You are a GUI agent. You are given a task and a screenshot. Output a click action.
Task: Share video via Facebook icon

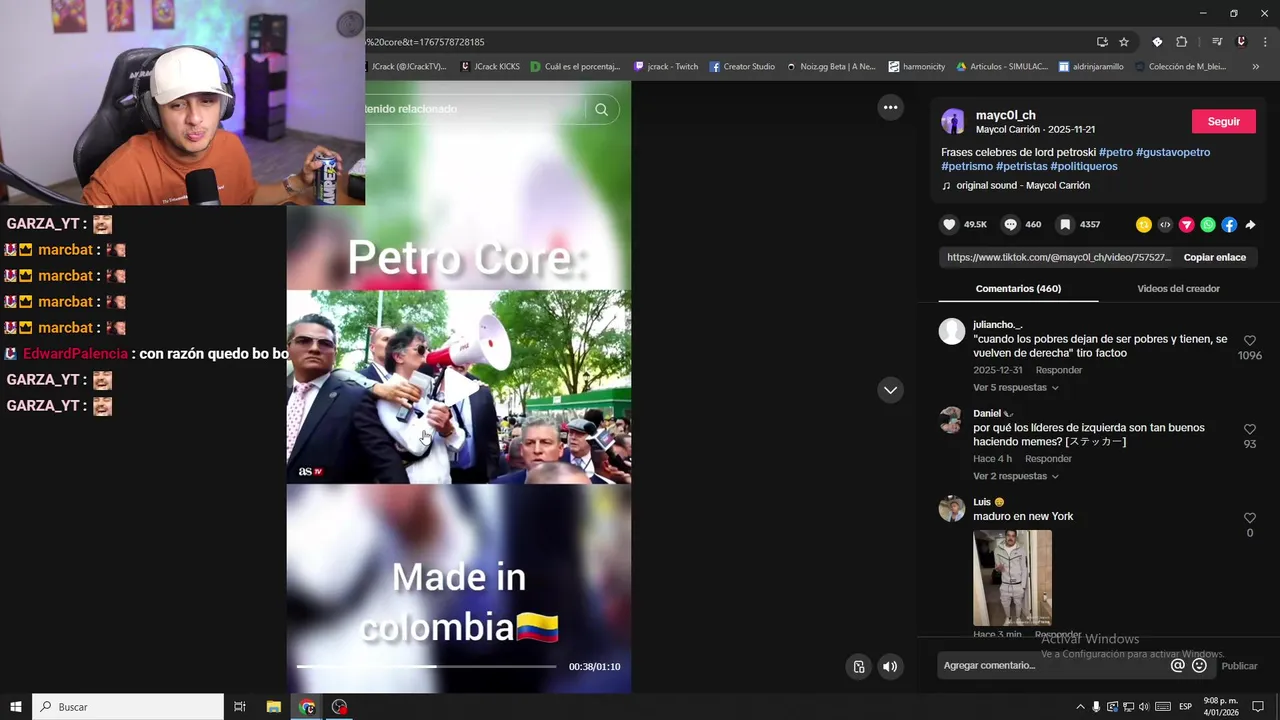[1229, 225]
